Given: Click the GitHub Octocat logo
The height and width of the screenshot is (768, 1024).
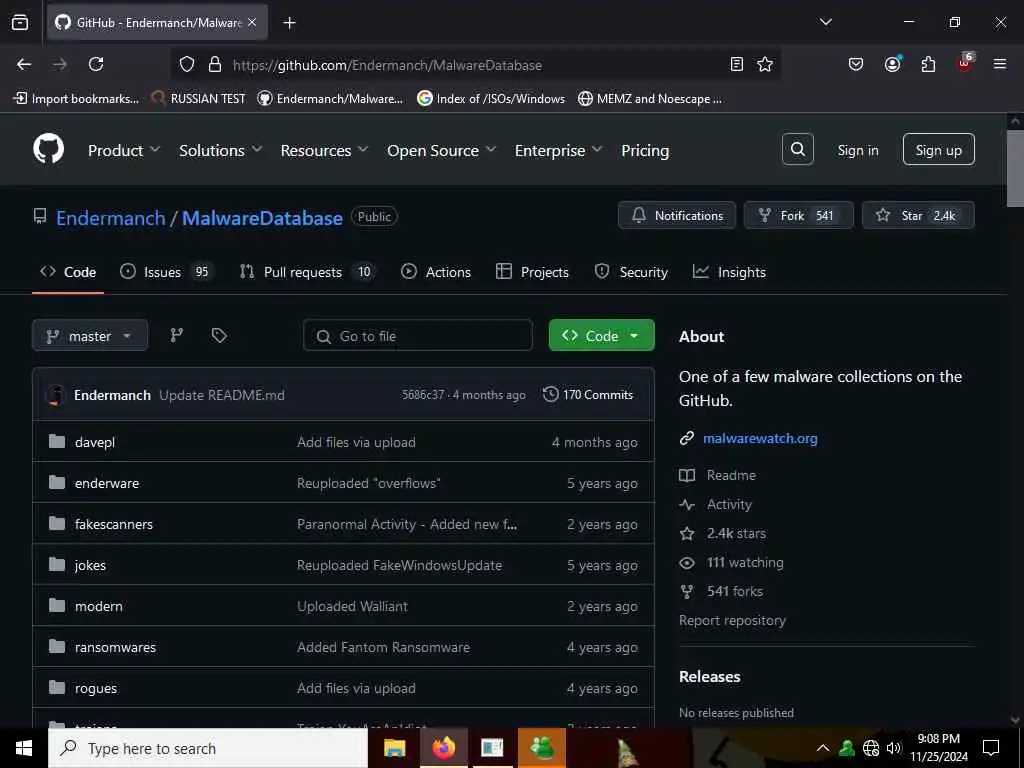Looking at the screenshot, I should [48, 150].
